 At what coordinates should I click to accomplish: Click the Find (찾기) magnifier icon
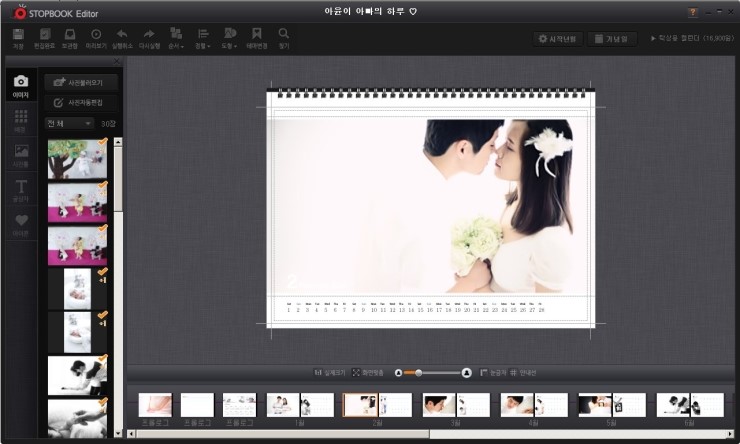(x=284, y=37)
